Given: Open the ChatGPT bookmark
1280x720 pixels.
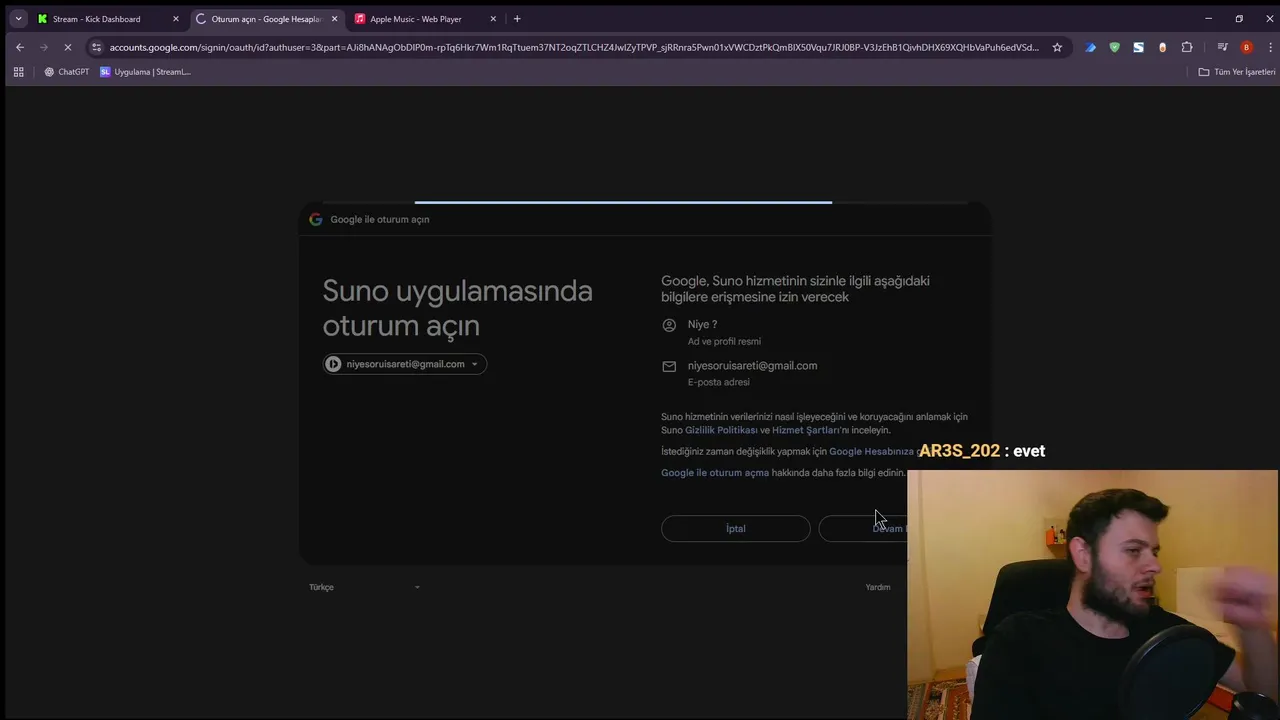Looking at the screenshot, I should [x=67, y=72].
